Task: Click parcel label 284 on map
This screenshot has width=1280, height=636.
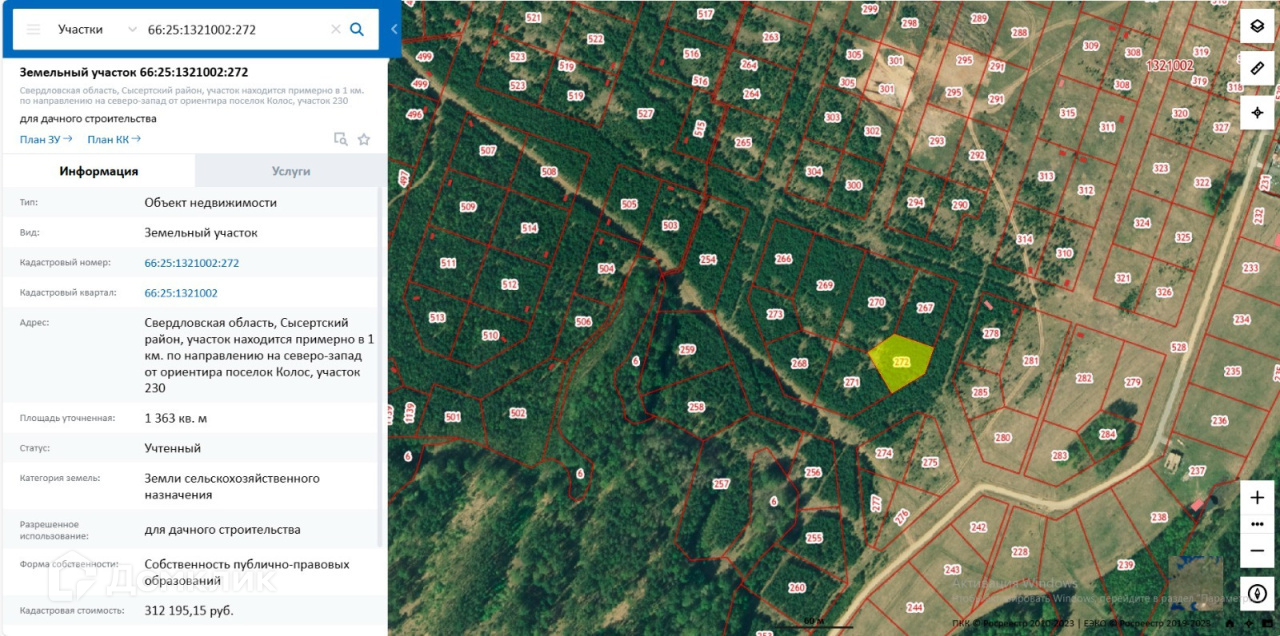Action: click(1107, 435)
